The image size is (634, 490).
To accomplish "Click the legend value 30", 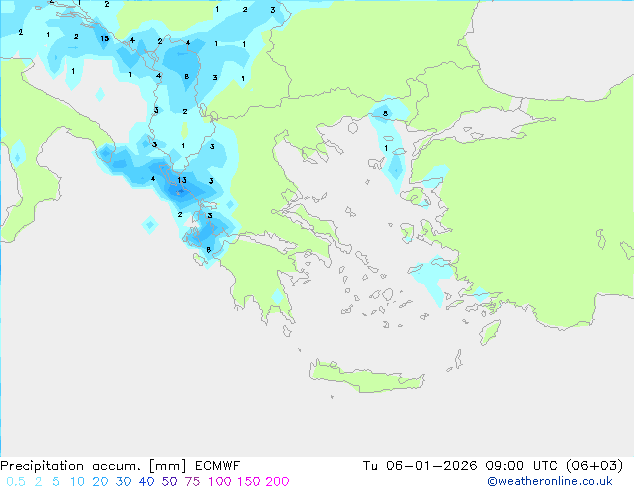I will click(x=123, y=482).
